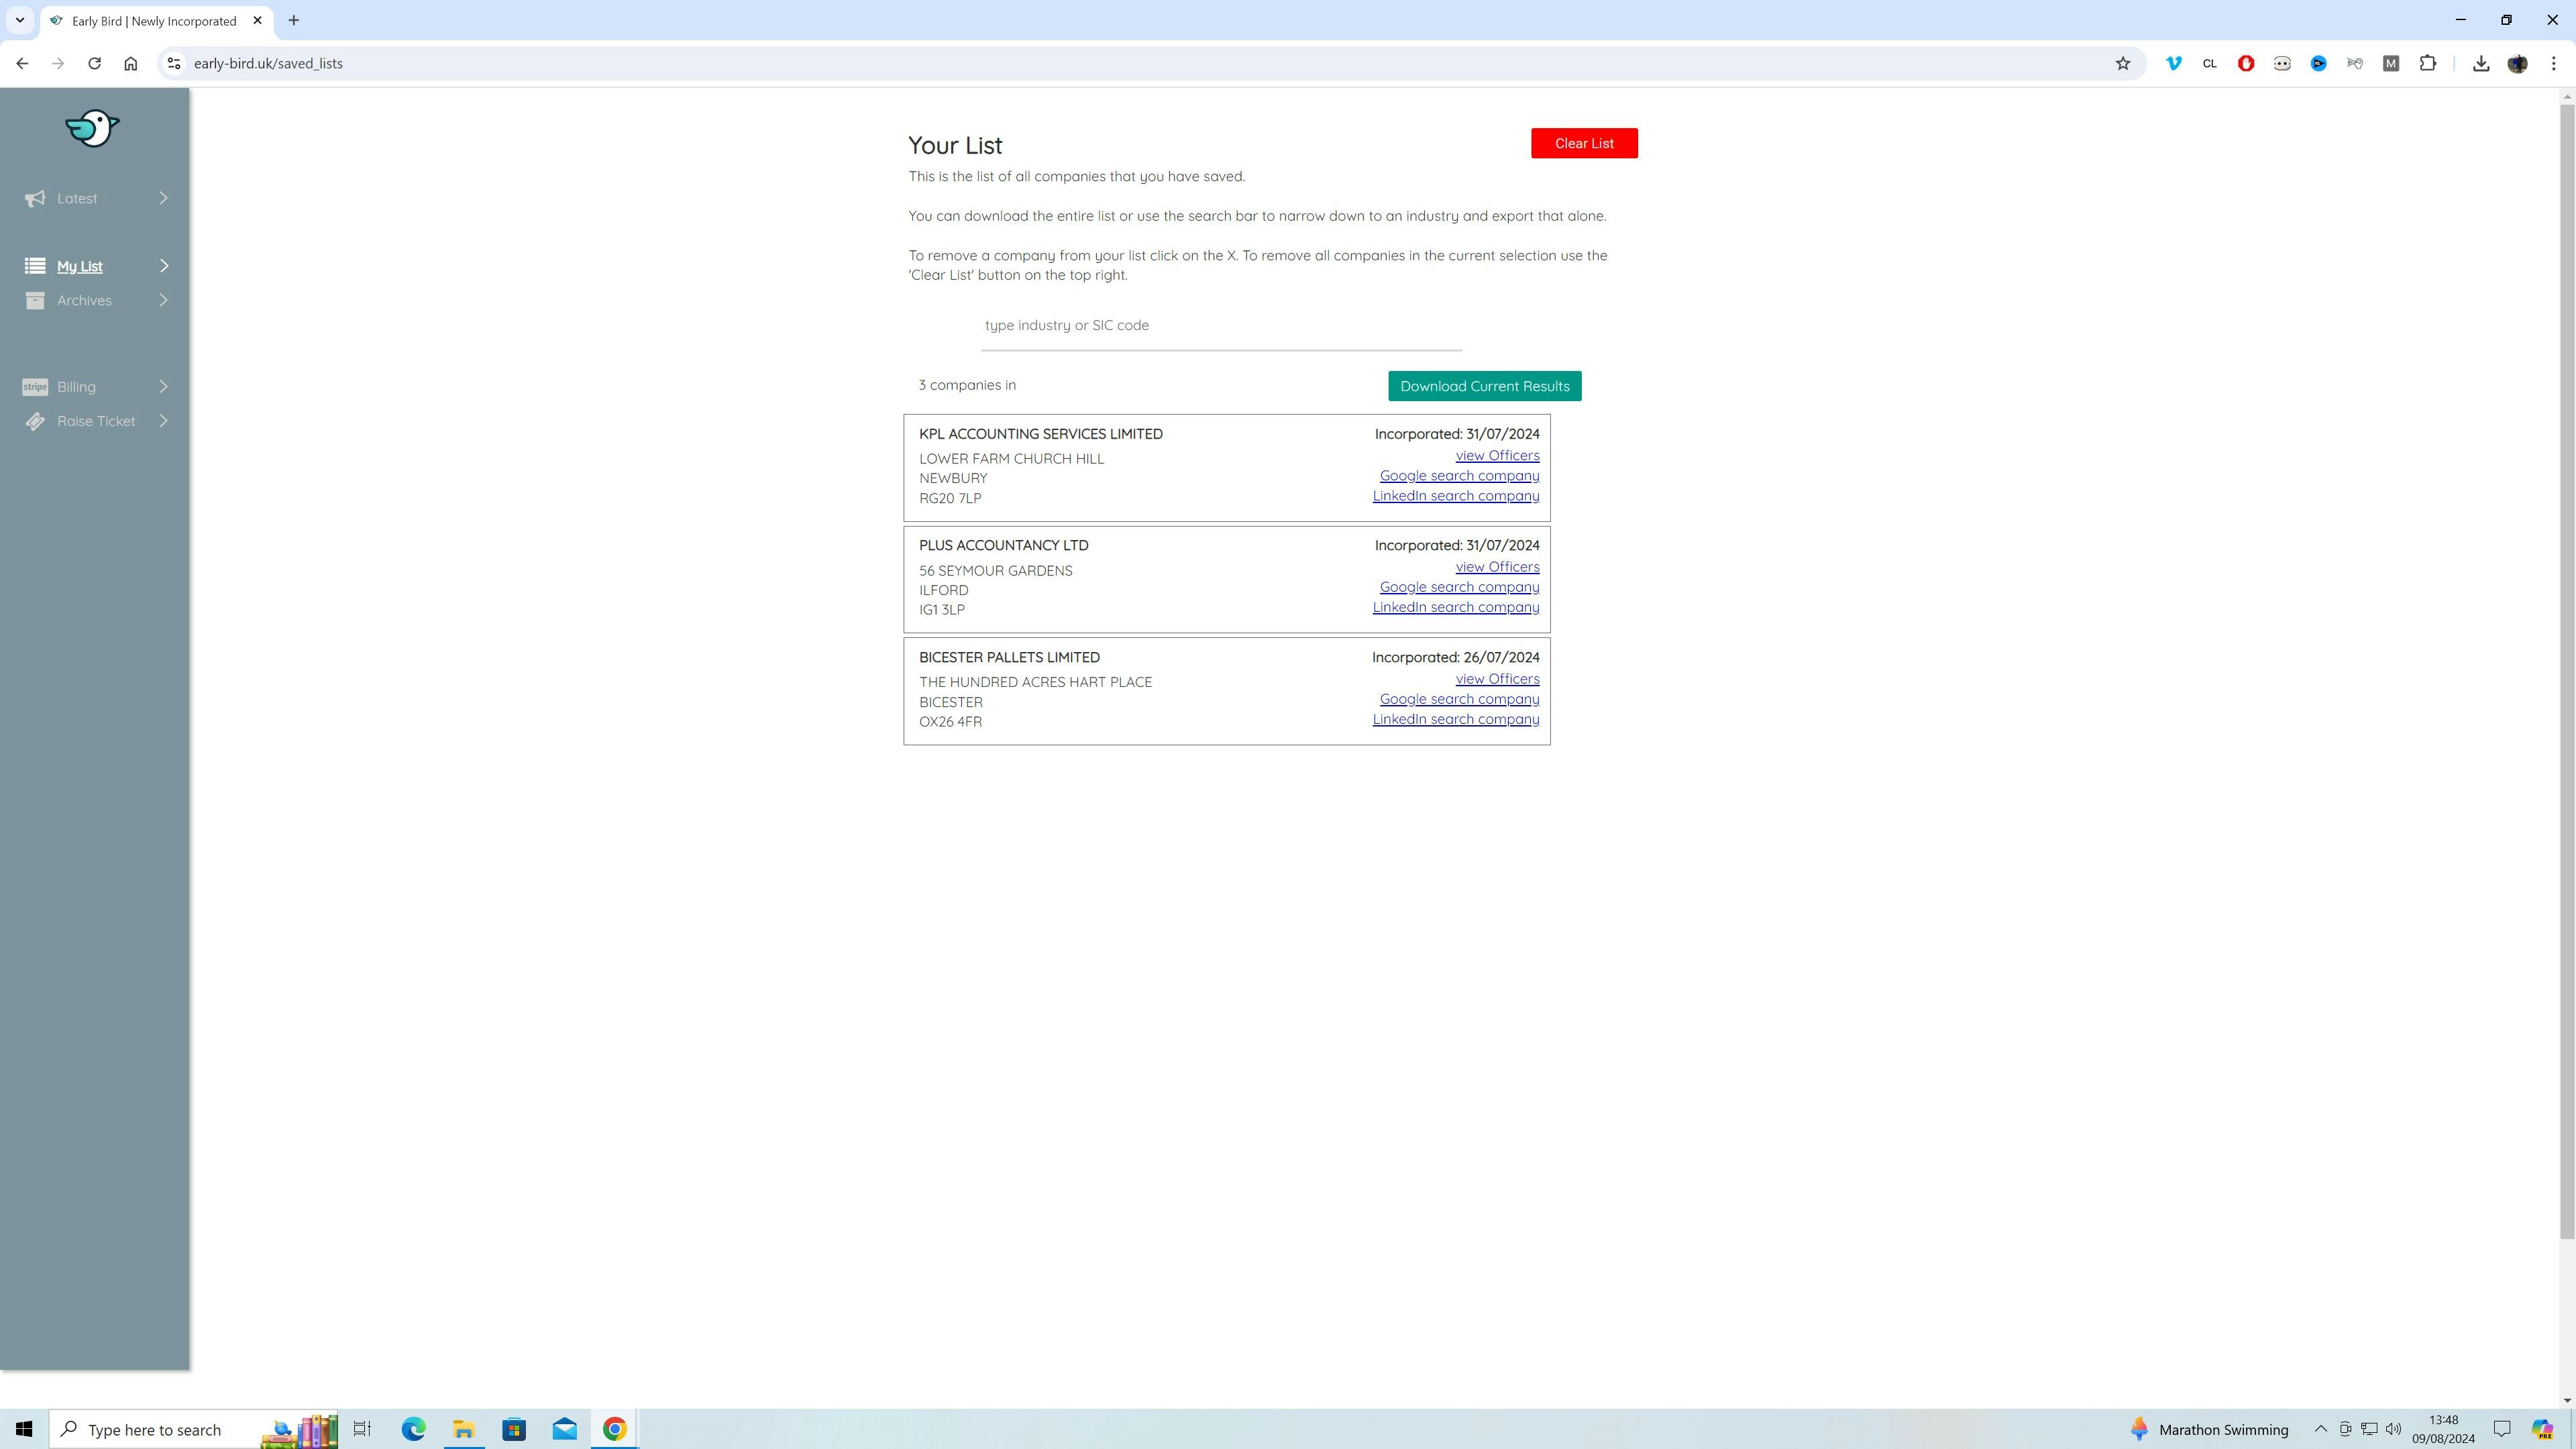This screenshot has width=2576, height=1449.
Task: Expand the Archives chevron arrow
Action: coord(164,300)
